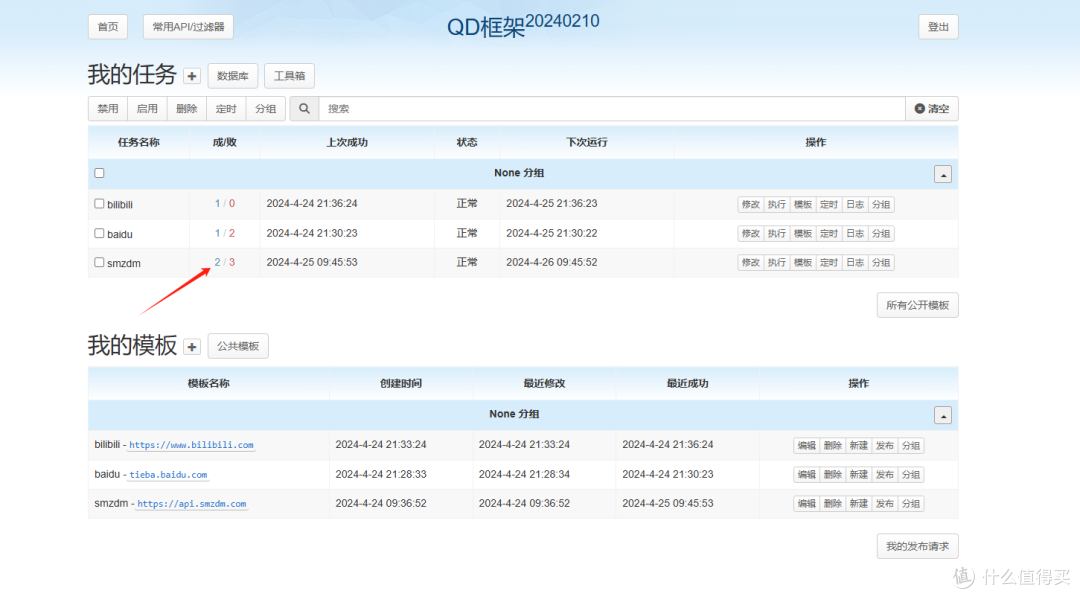Screen dimensions: 1080x599
Task: Click 定时 for the smzdm task
Action: [x=829, y=262]
